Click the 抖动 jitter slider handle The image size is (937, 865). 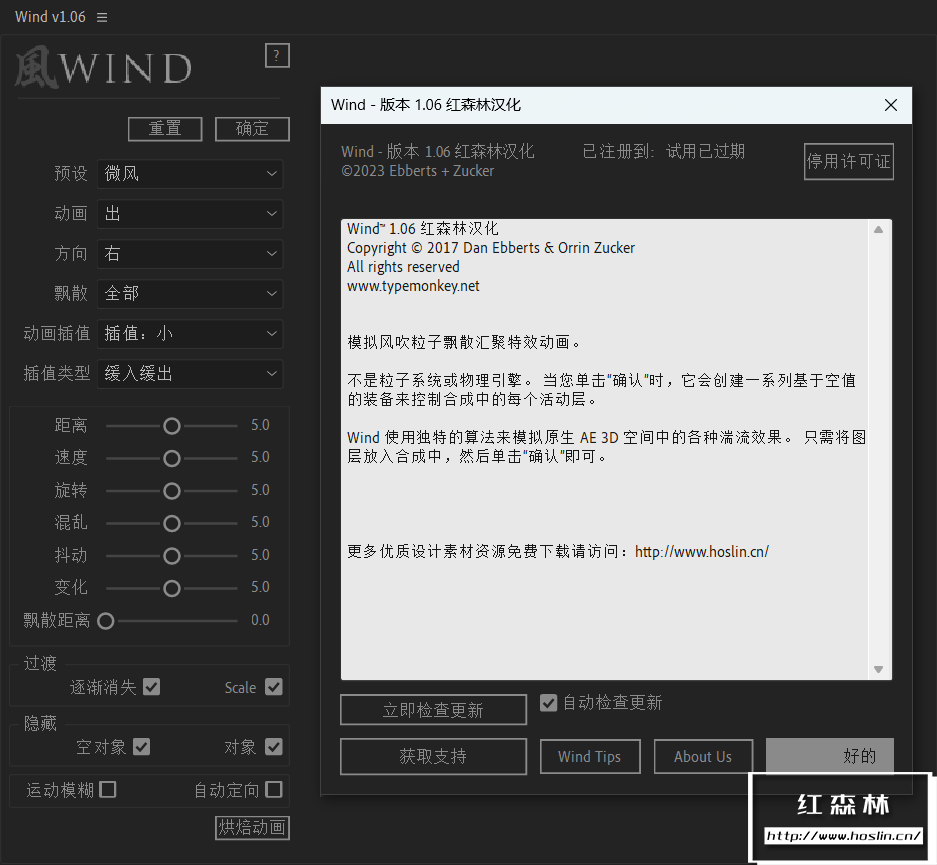(172, 556)
